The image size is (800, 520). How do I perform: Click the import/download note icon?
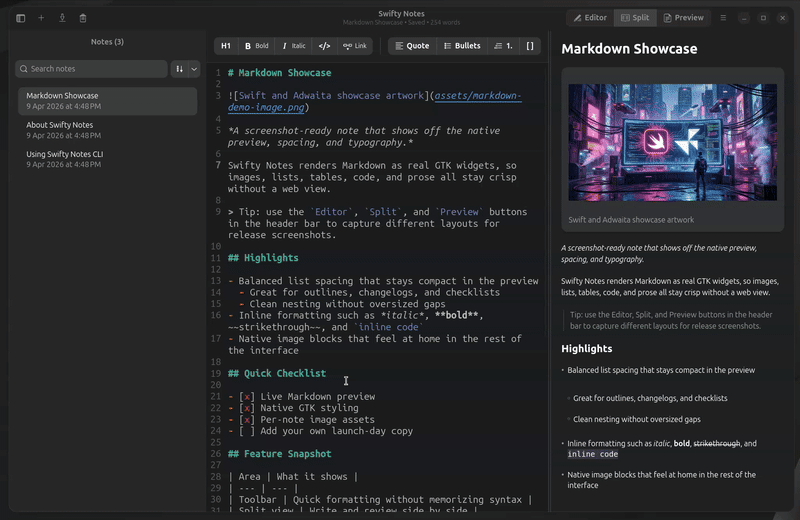[62, 18]
